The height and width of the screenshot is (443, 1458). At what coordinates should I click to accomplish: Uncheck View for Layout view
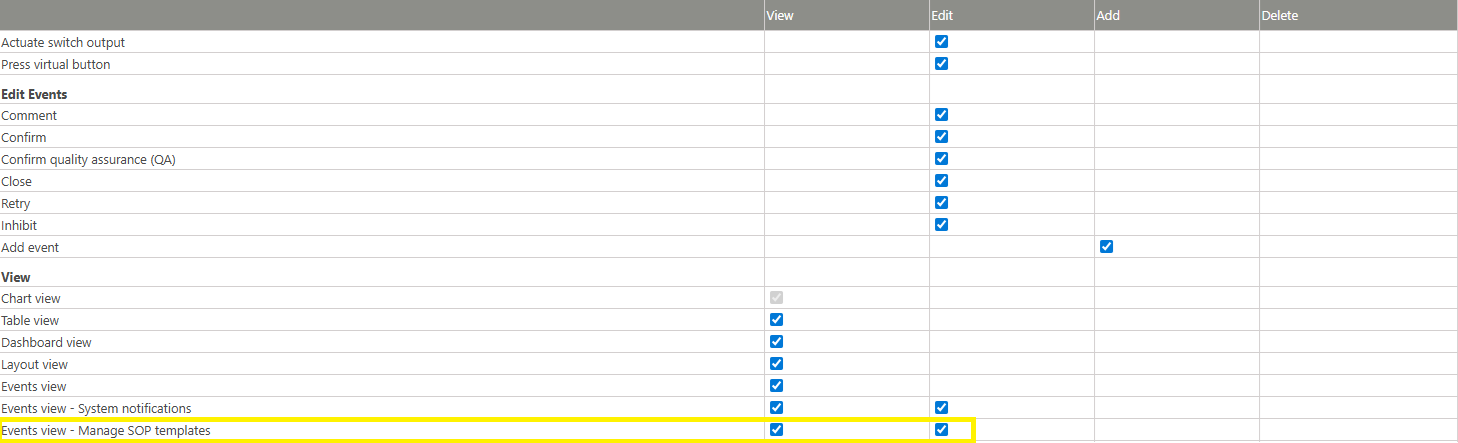pyautogui.click(x=777, y=364)
